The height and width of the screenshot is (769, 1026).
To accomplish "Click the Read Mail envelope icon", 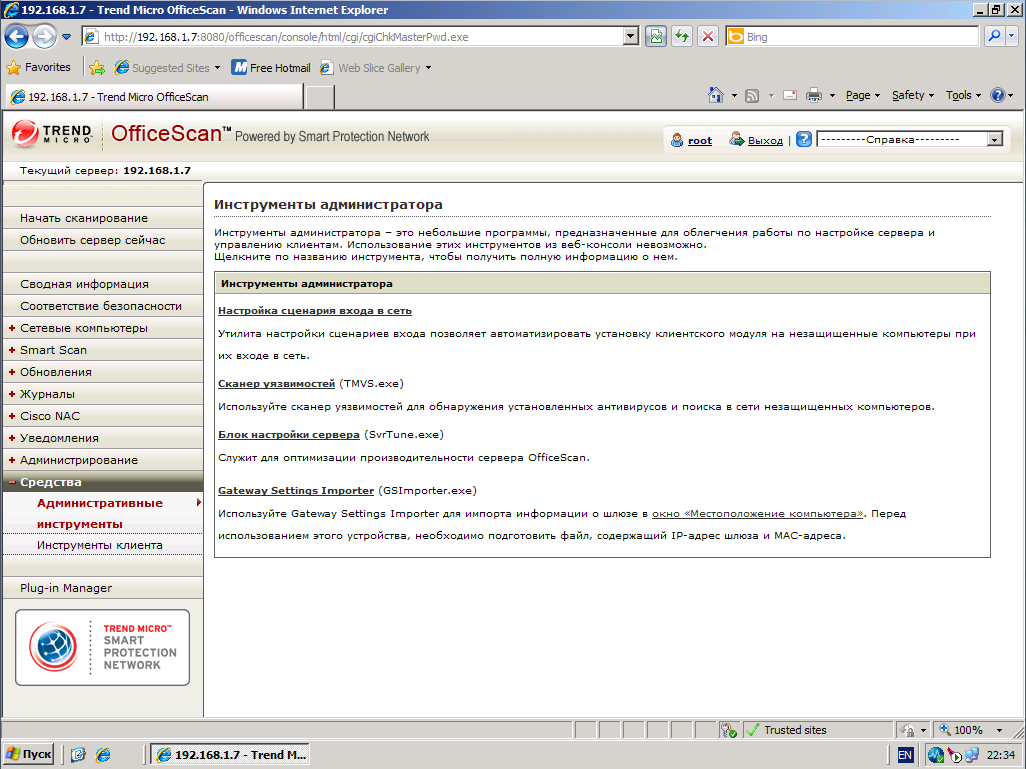I will tap(790, 96).
